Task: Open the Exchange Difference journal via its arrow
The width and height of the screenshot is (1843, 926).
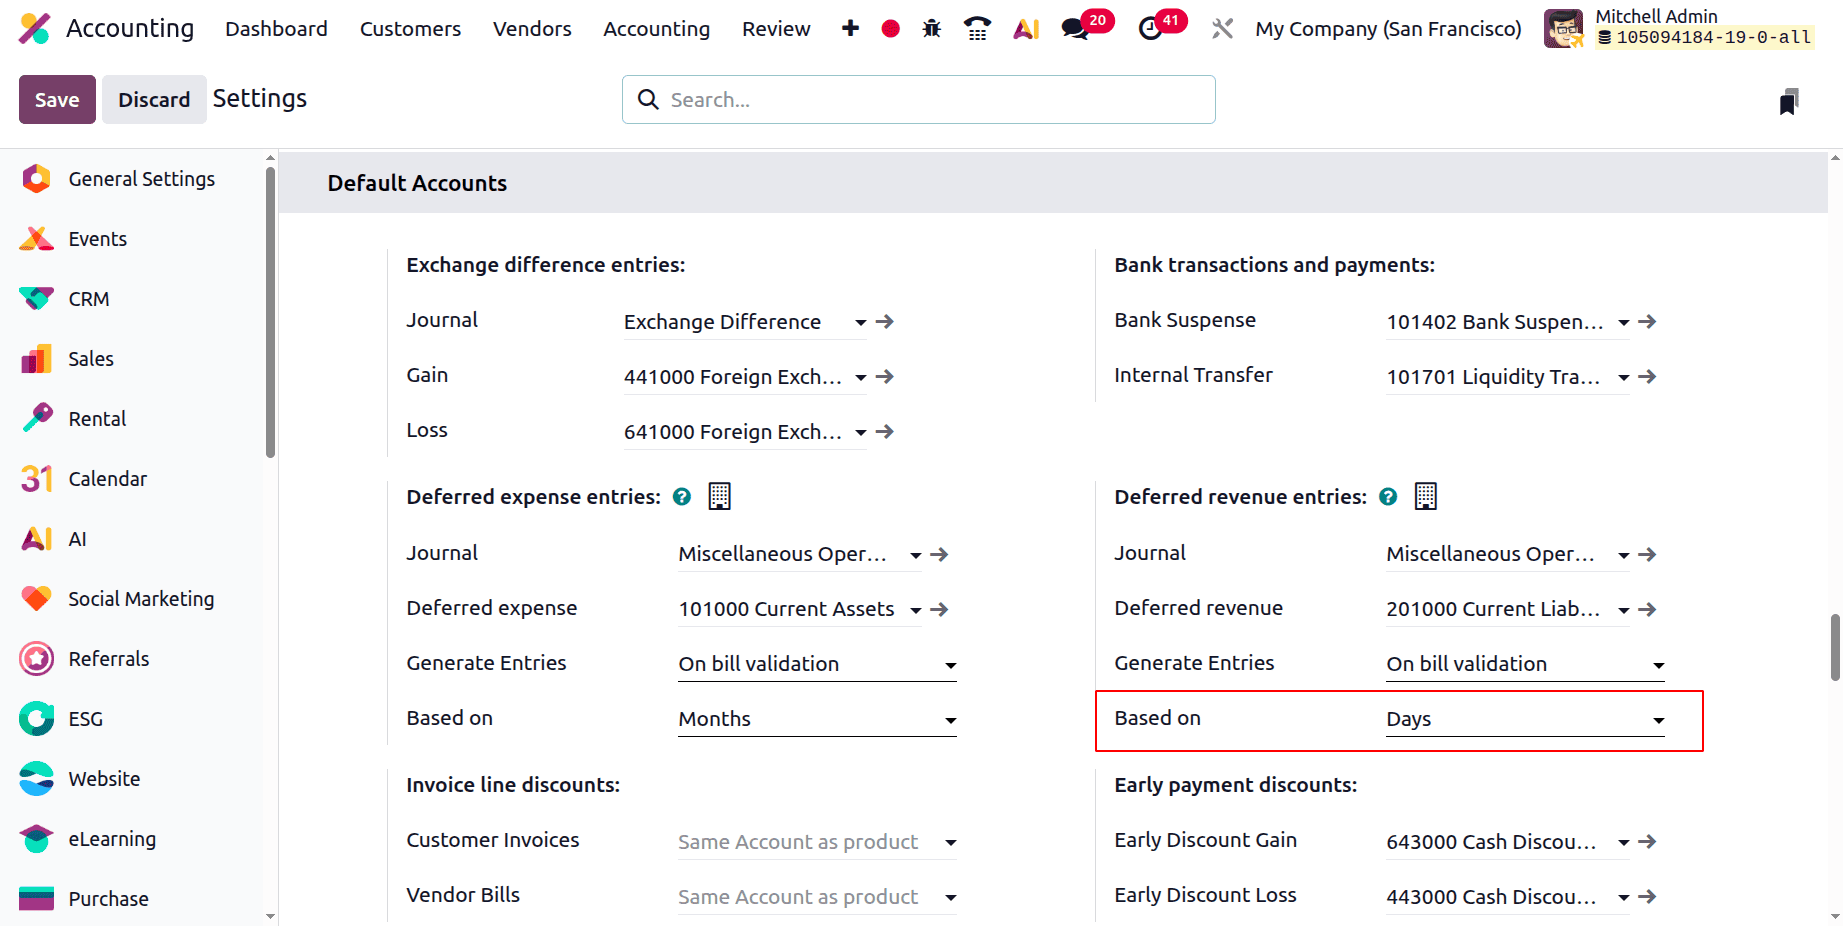Action: point(884,321)
